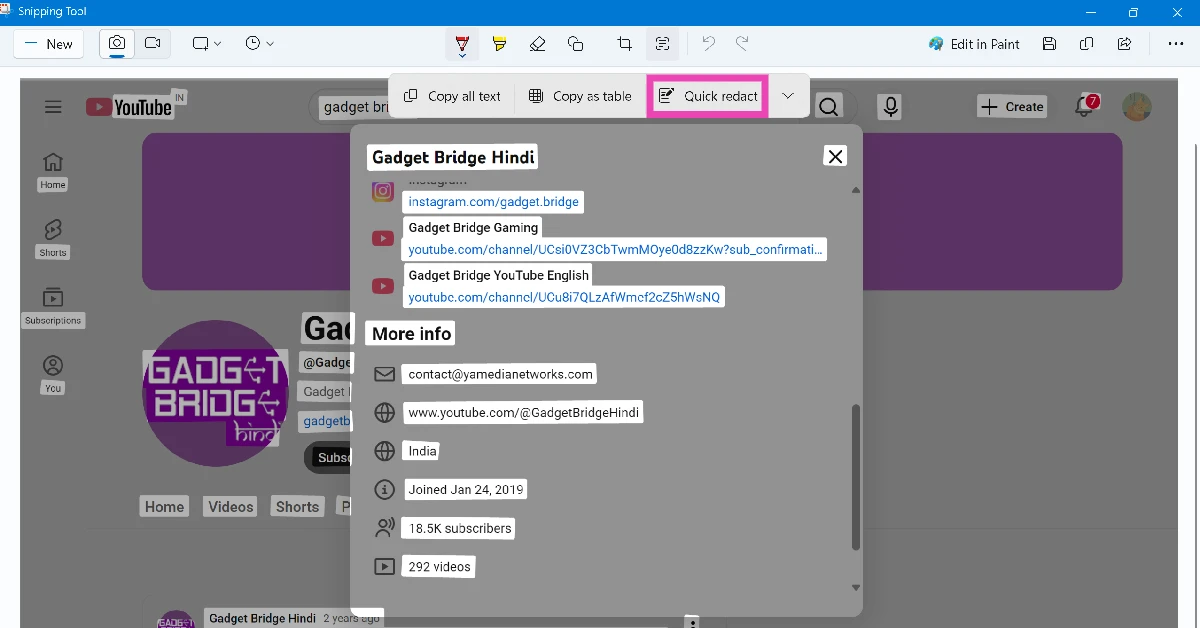The width and height of the screenshot is (1200, 628).
Task: Open the delay timer dropdown
Action: coord(257,44)
